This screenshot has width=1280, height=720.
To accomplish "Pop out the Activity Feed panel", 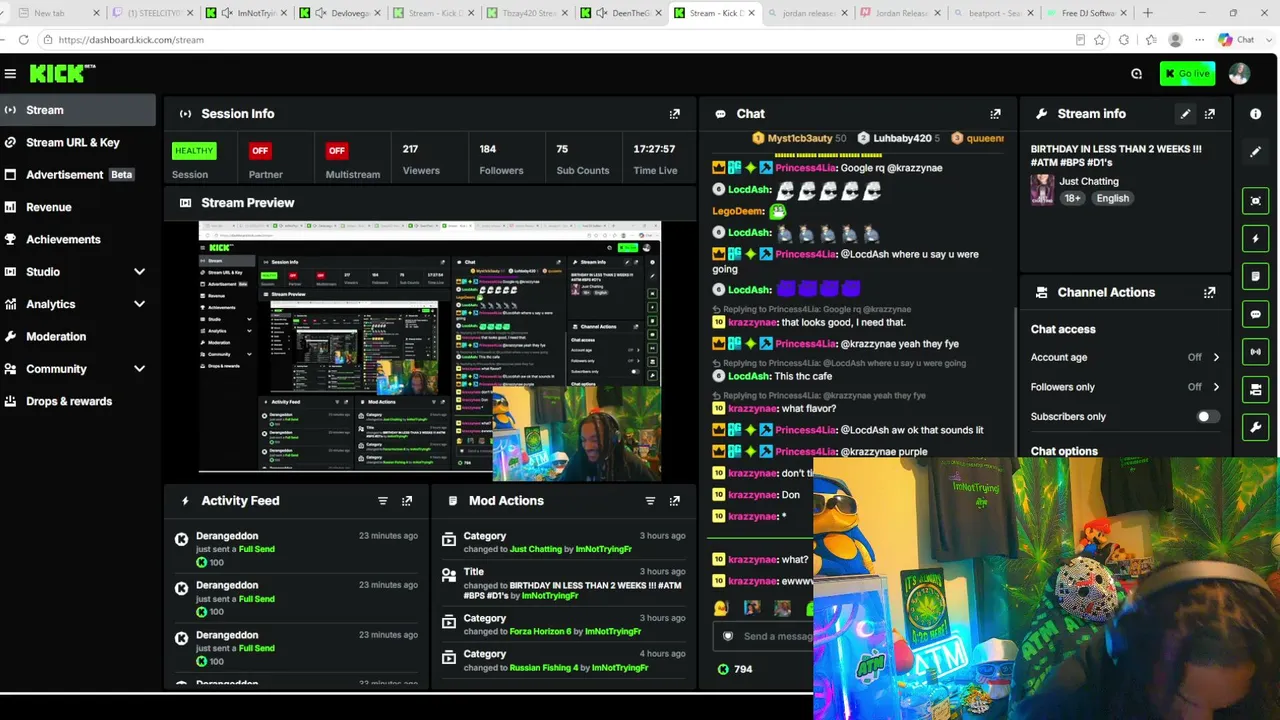I will [x=407, y=501].
